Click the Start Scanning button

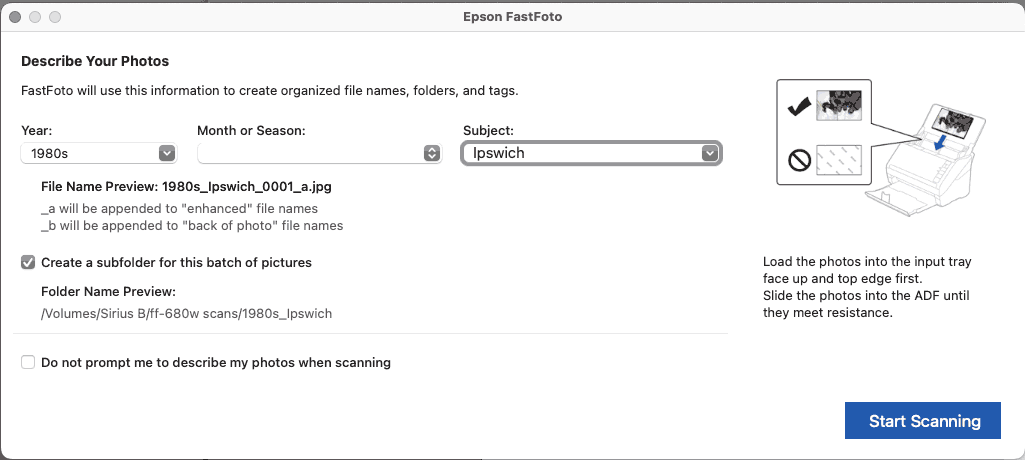[922, 420]
